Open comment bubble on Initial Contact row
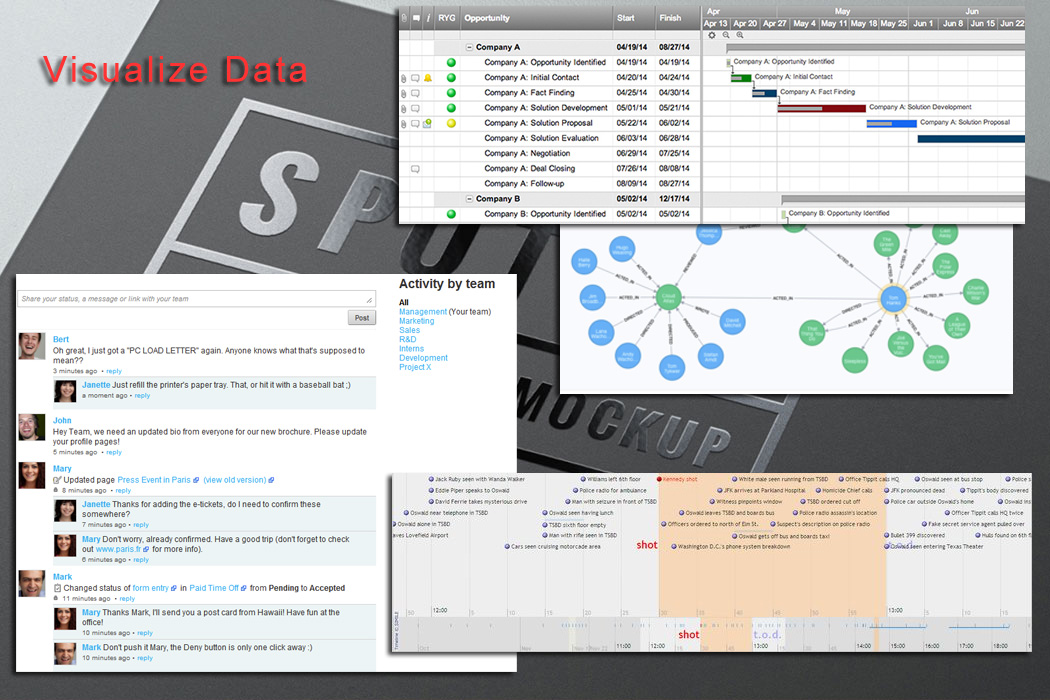 [415, 78]
